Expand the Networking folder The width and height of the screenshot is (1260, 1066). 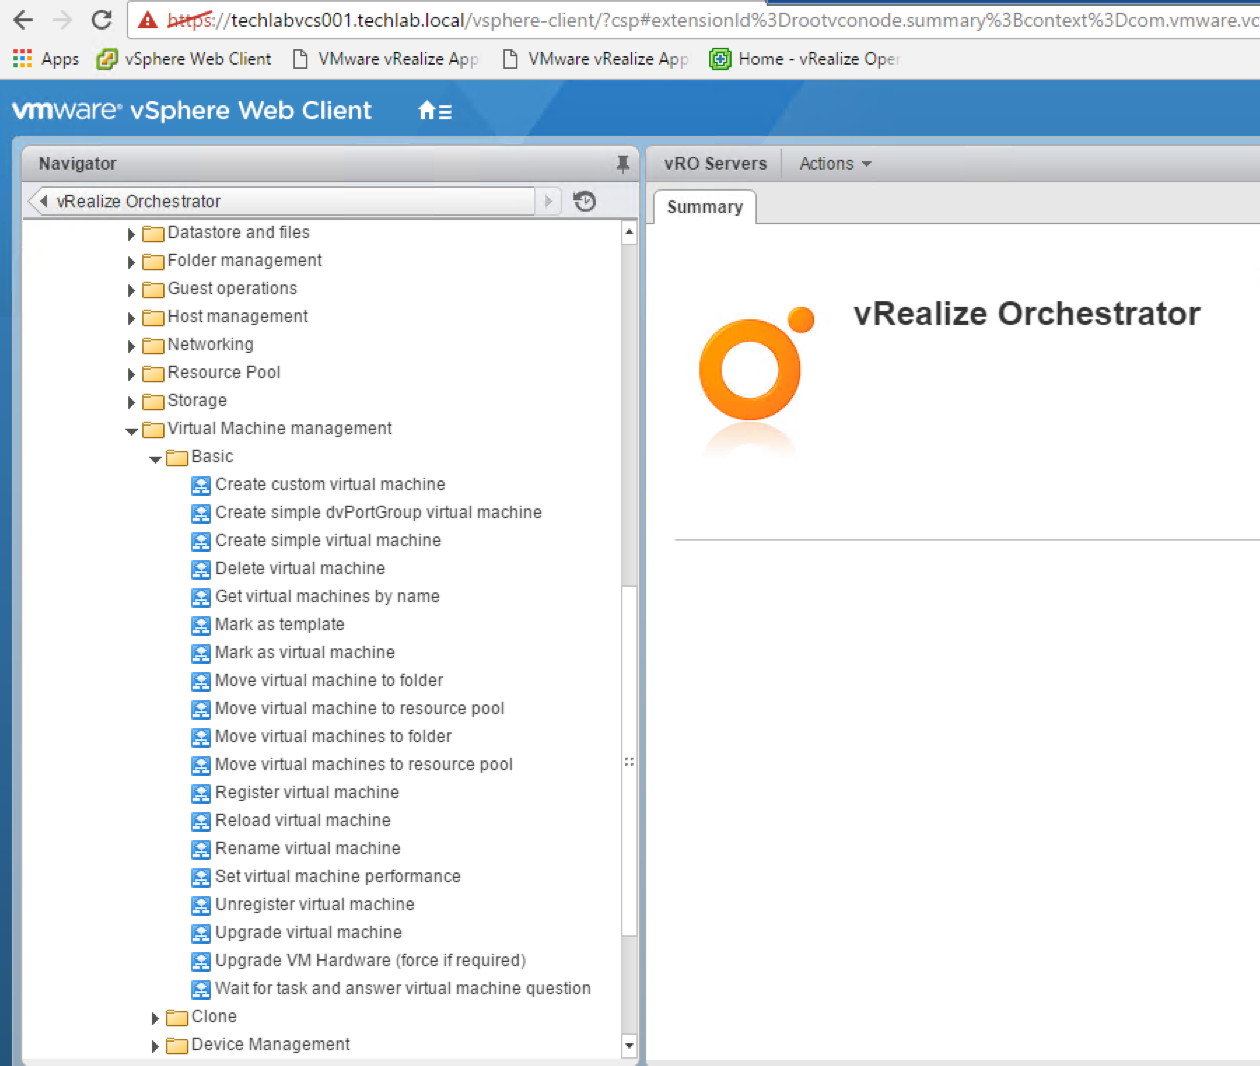point(131,346)
